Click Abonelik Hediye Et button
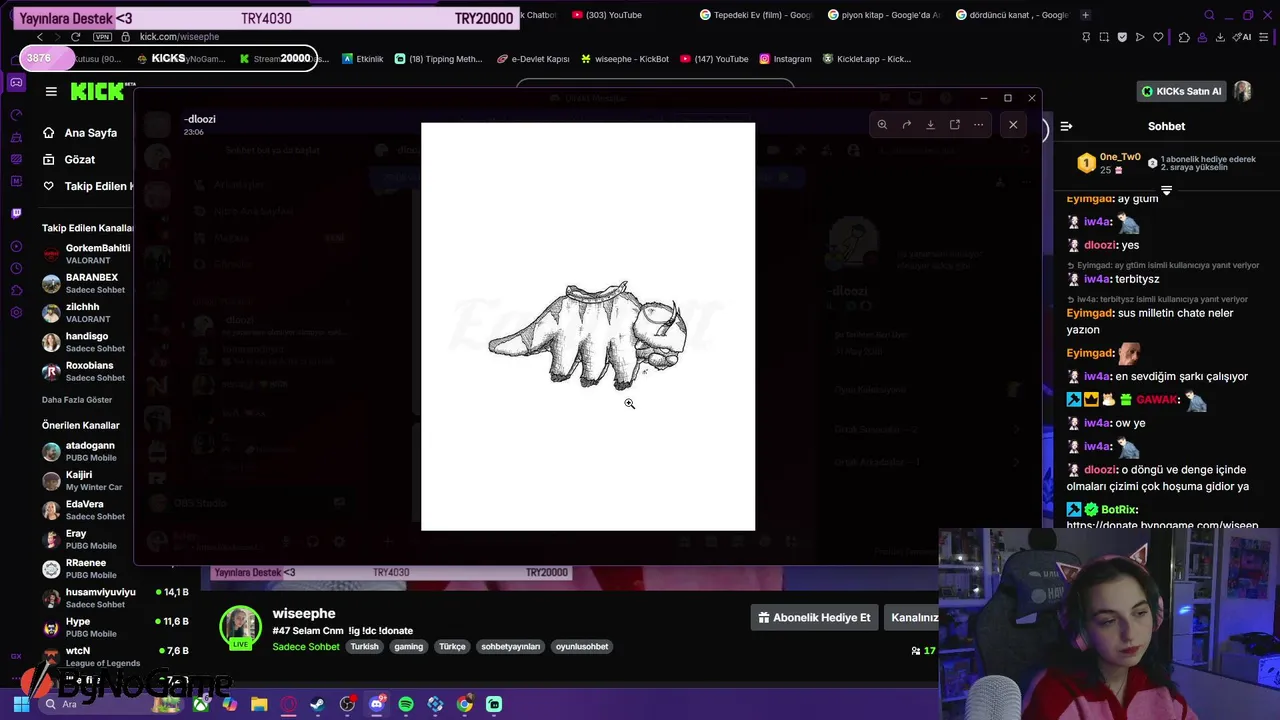The image size is (1280, 720). point(815,617)
